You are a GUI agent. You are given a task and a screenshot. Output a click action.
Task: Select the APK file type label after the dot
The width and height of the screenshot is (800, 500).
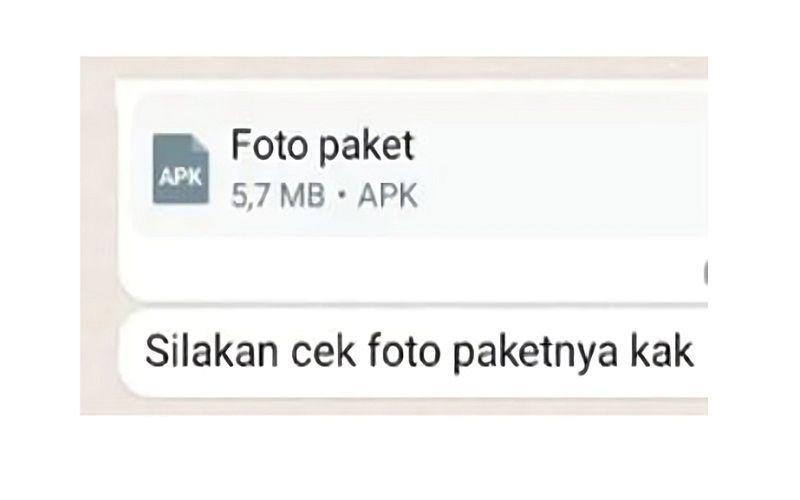(387, 195)
